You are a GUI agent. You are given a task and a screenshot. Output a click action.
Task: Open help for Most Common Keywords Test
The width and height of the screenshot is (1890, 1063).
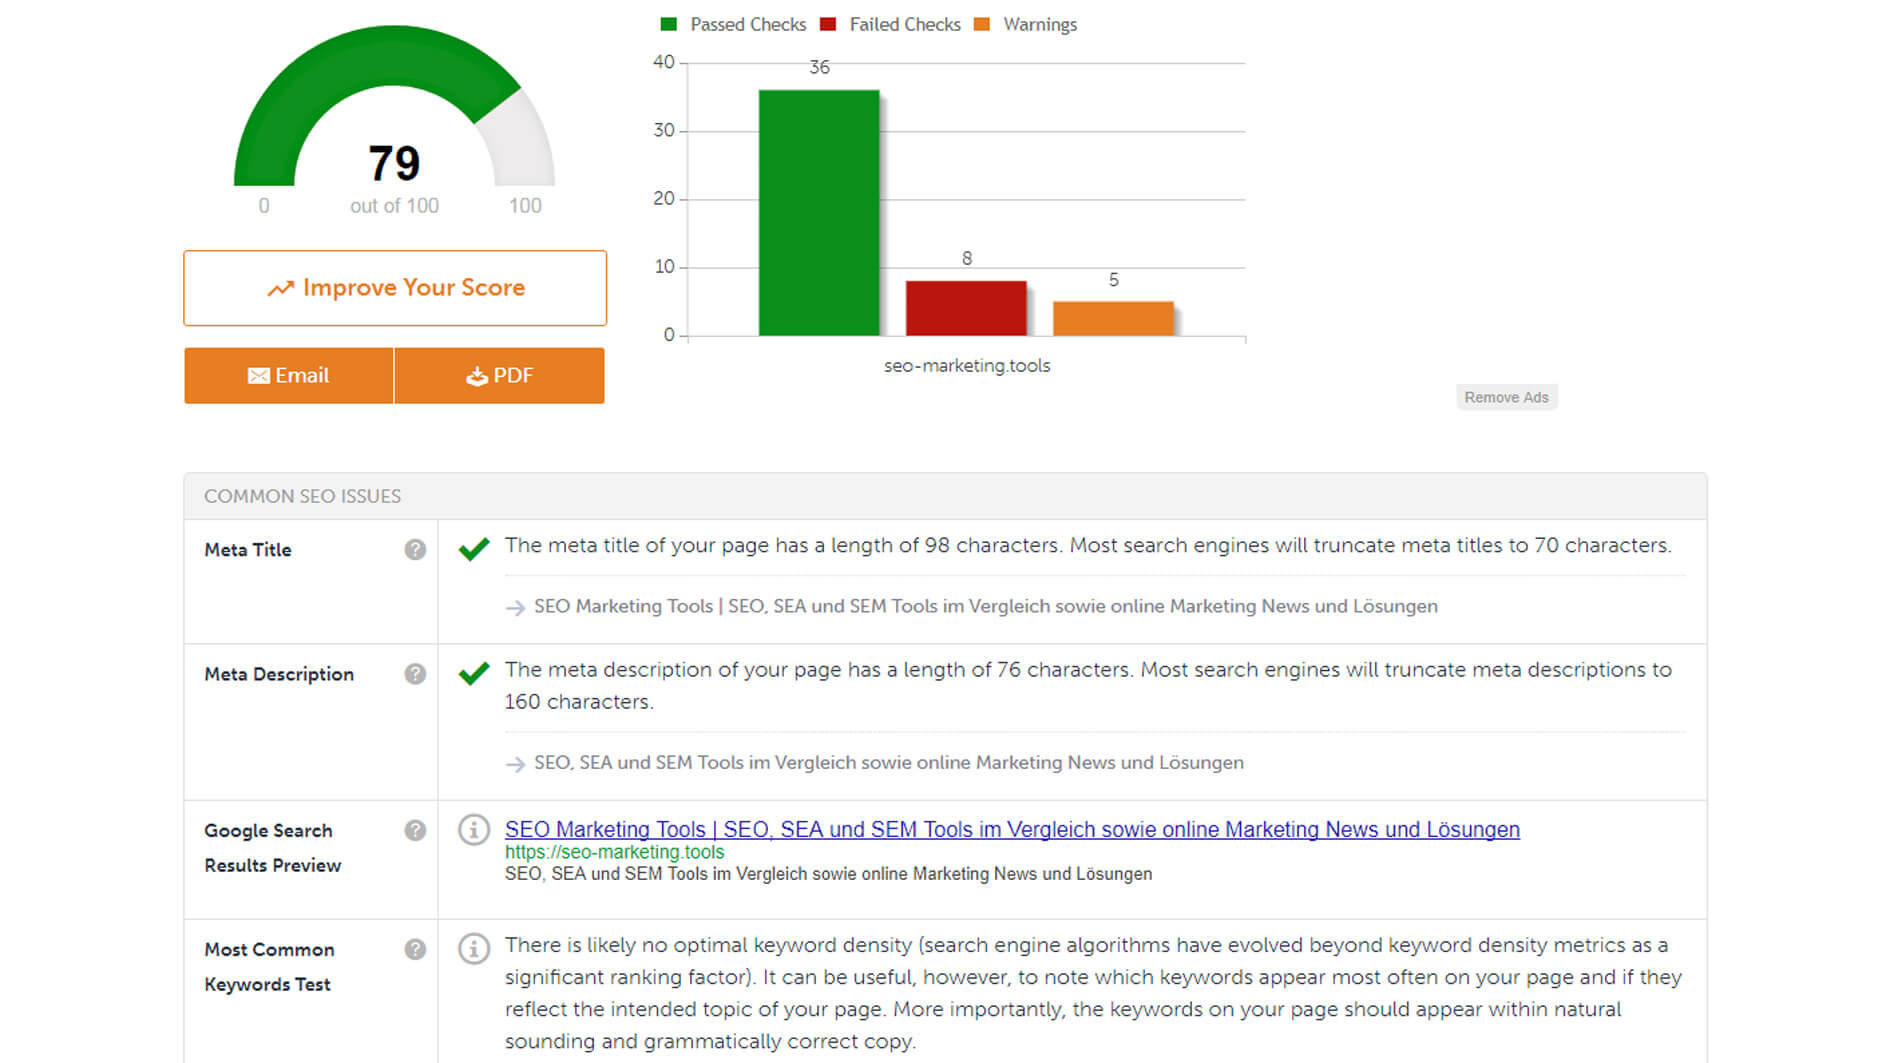coord(415,950)
